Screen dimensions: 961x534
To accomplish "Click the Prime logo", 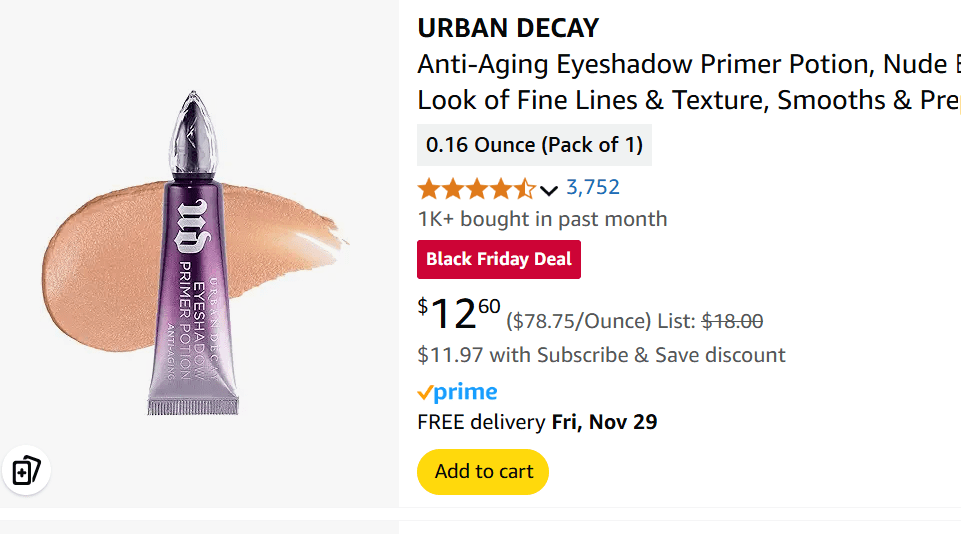I will tap(457, 392).
